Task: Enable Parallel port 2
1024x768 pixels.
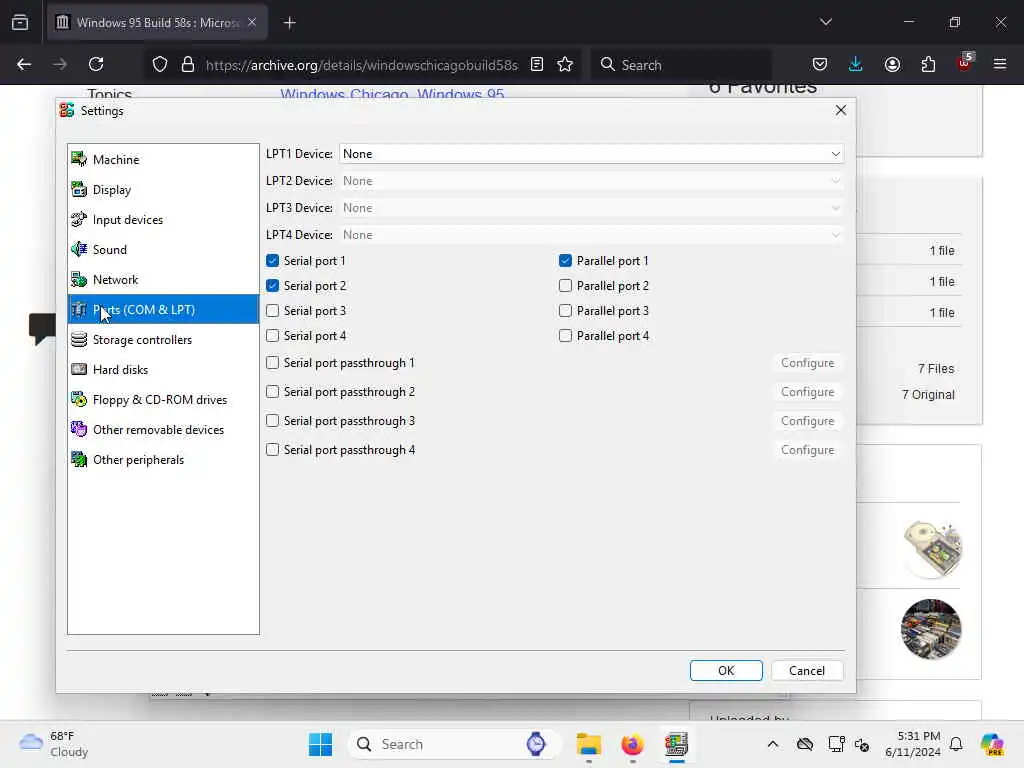Action: [566, 286]
